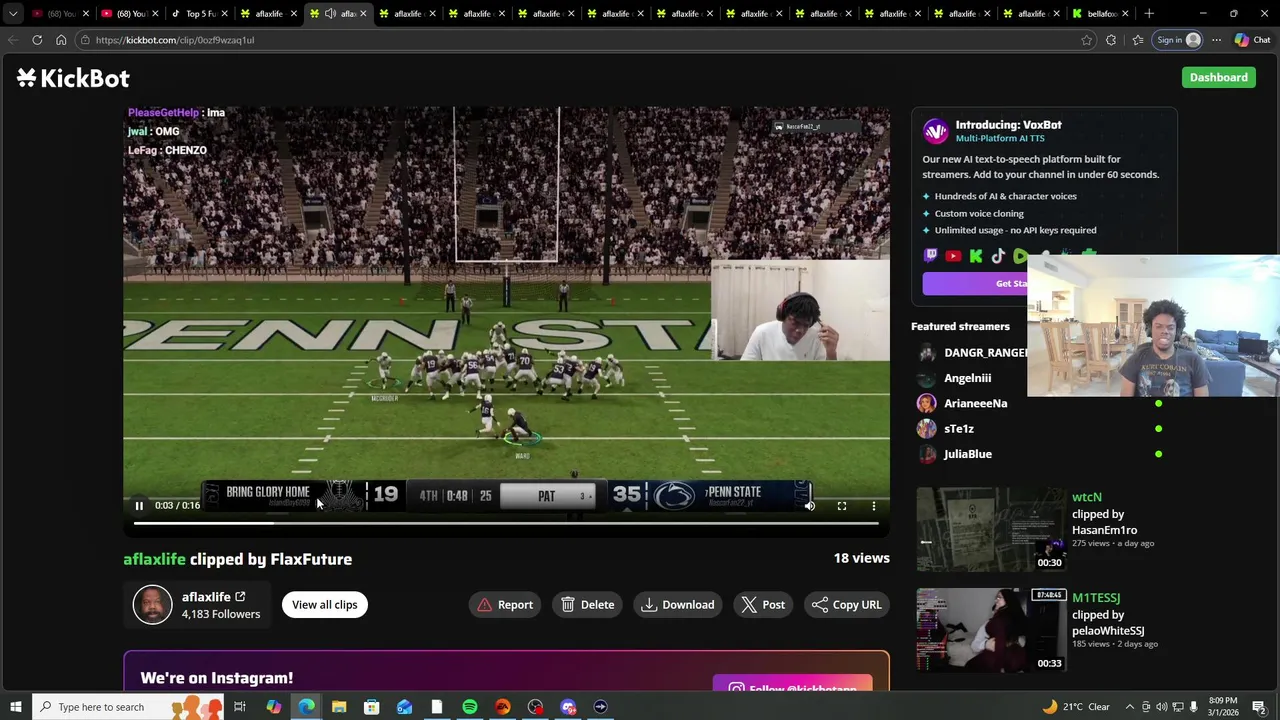Bookmark this page with the star icon
This screenshot has height=720, width=1280.
[1087, 40]
